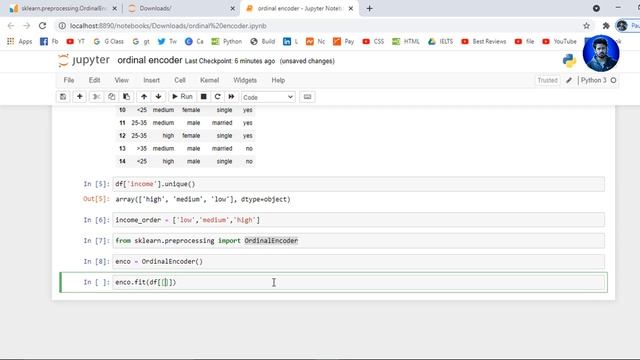Viewport: 640px width, 360px height.
Task: Open the Fb bookmark
Action: [x=49, y=41]
